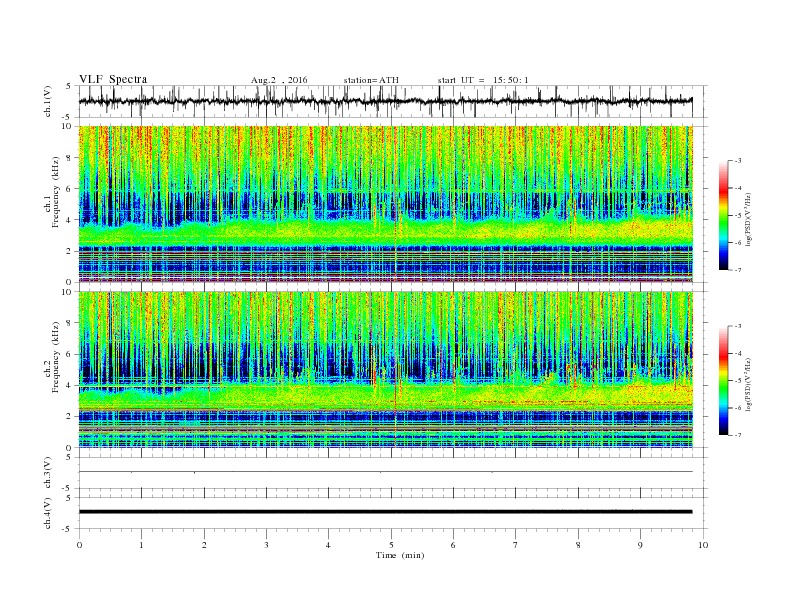The height and width of the screenshot is (612, 792).
Task: Click the ch.3 flat waveform line
Action: click(x=385, y=472)
